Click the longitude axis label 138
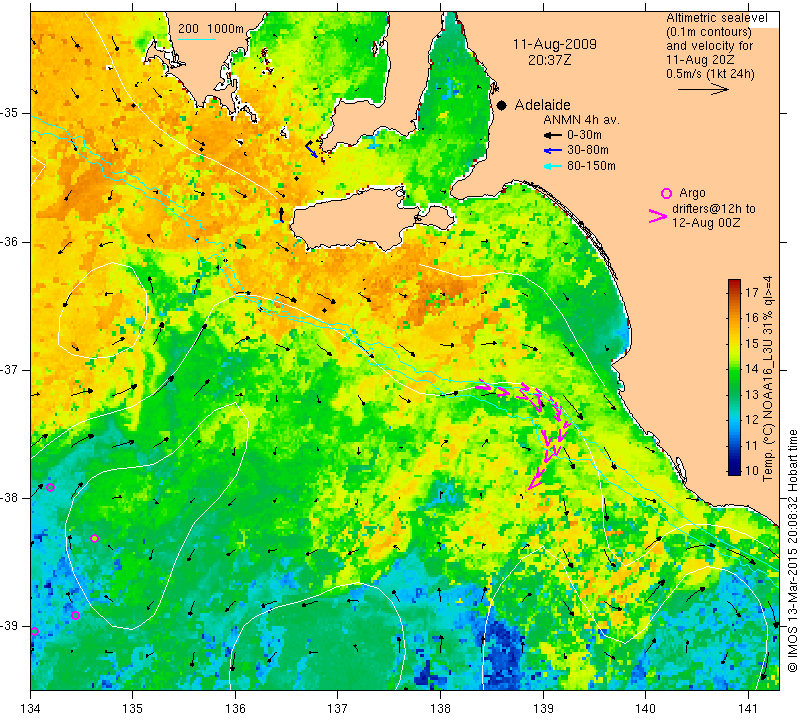 (440, 709)
